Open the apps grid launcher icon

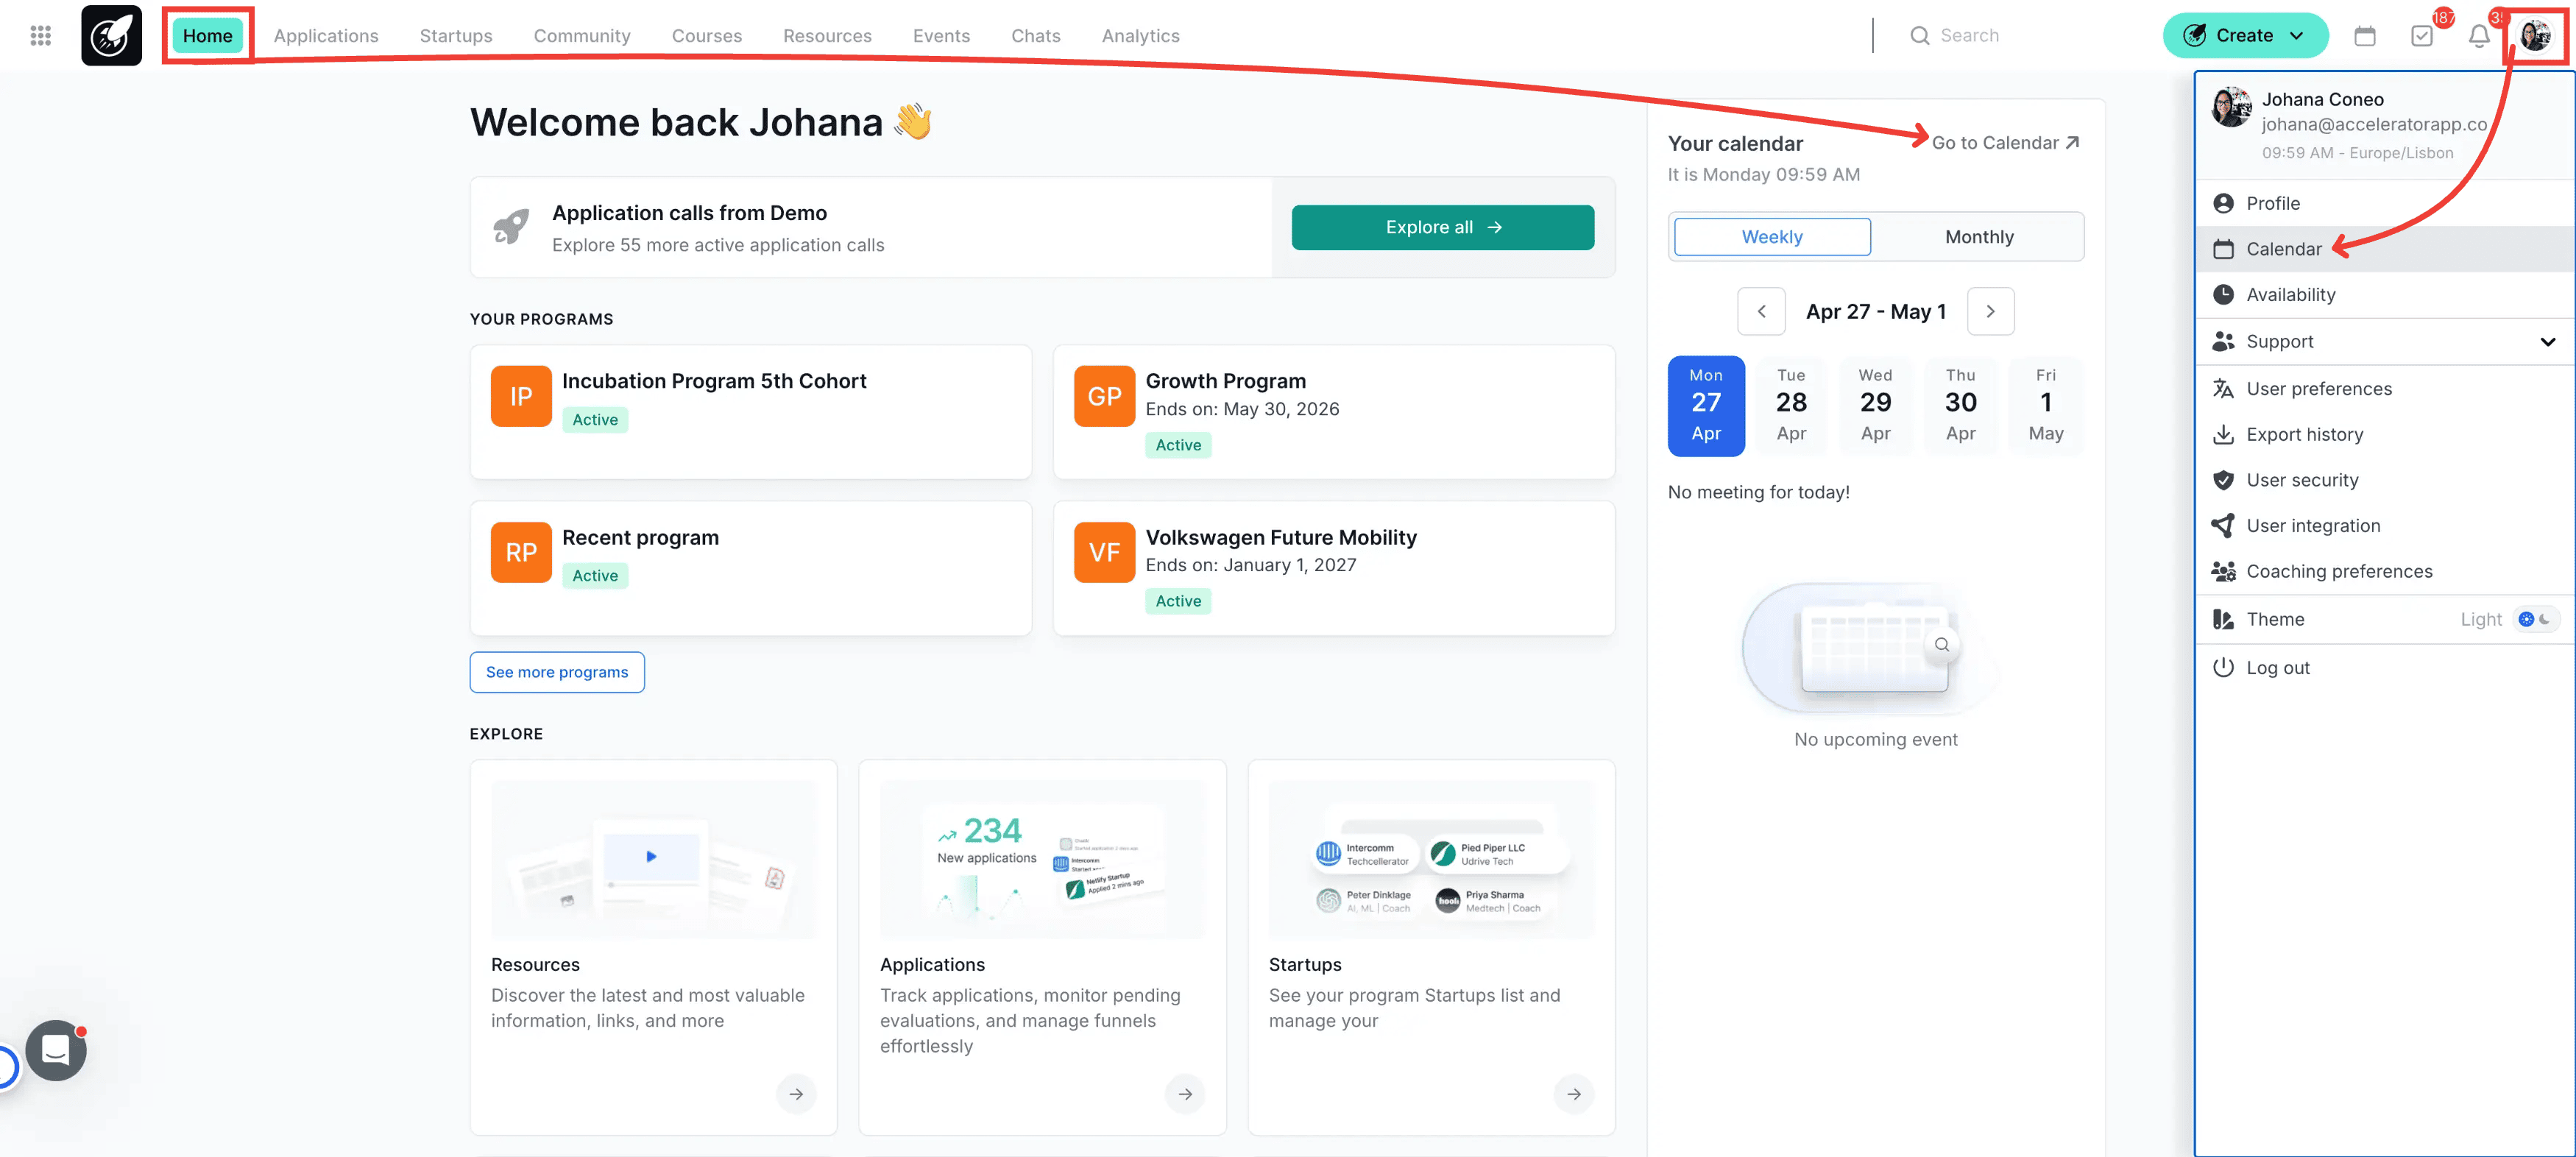tap(40, 36)
